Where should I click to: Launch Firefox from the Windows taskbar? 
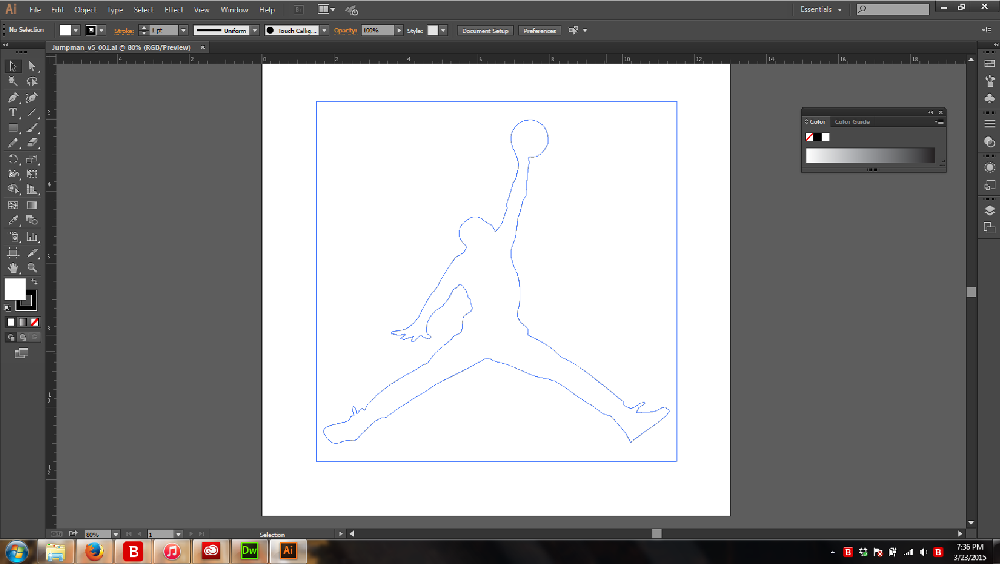coord(94,551)
